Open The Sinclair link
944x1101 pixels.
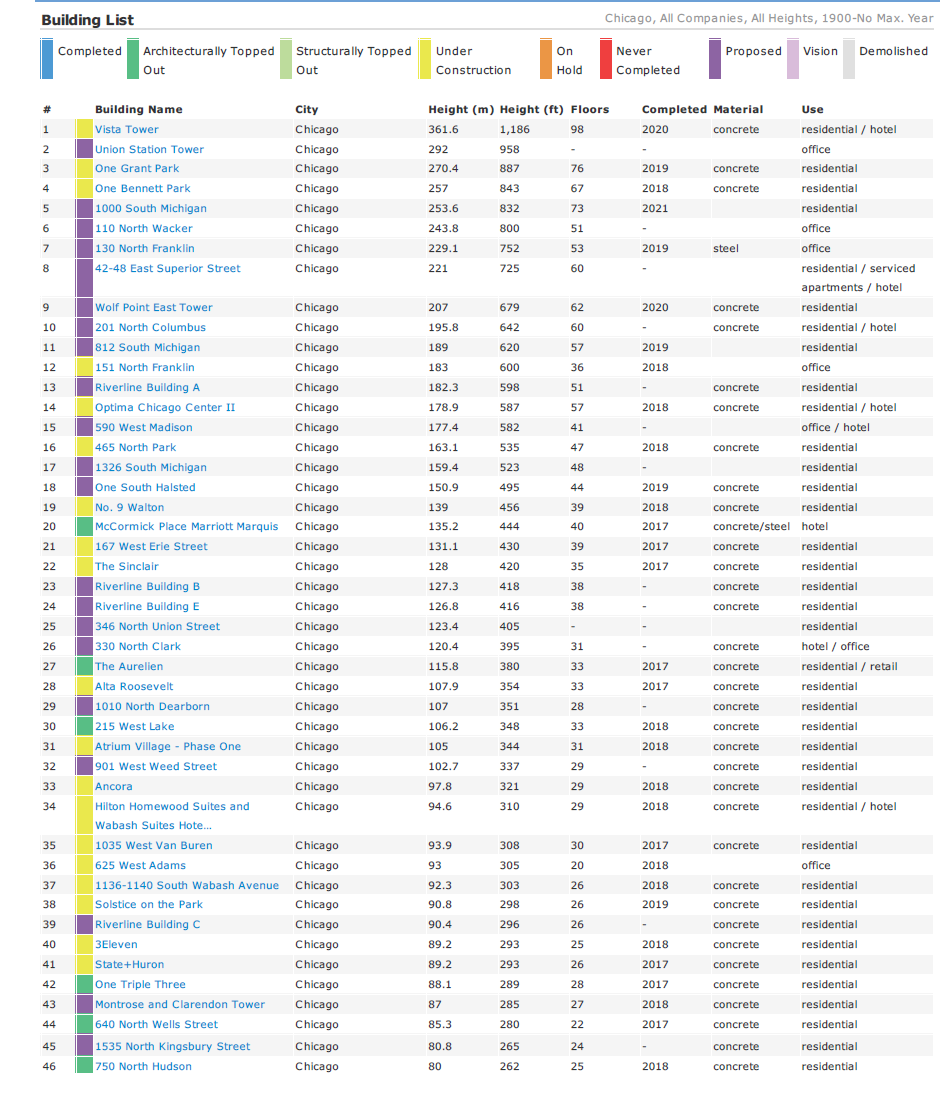pos(126,567)
